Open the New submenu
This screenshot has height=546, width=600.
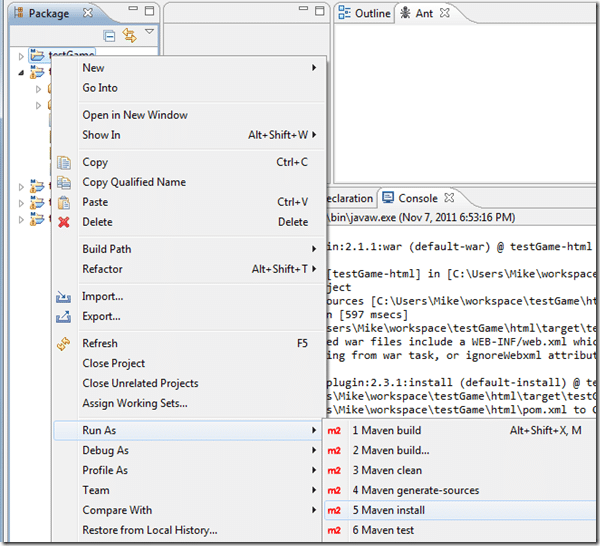189,68
